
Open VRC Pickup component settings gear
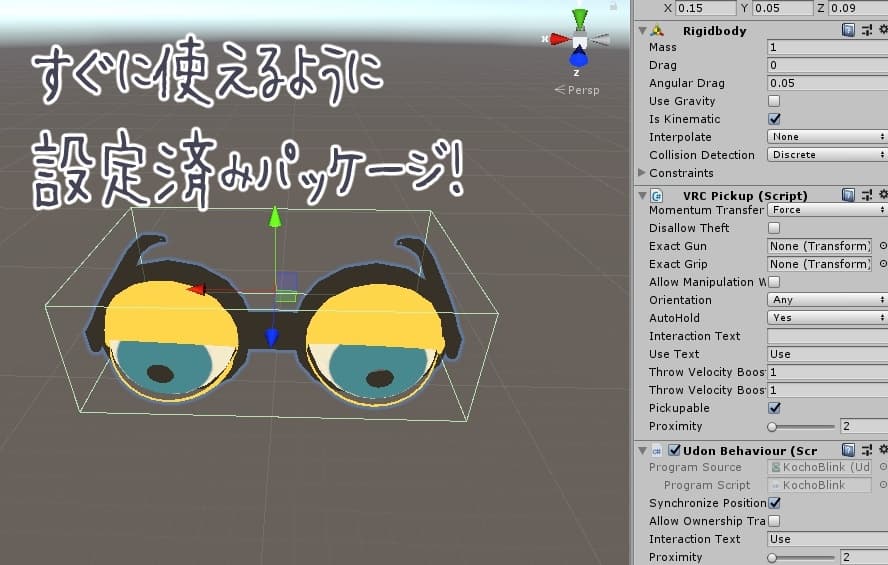[882, 195]
